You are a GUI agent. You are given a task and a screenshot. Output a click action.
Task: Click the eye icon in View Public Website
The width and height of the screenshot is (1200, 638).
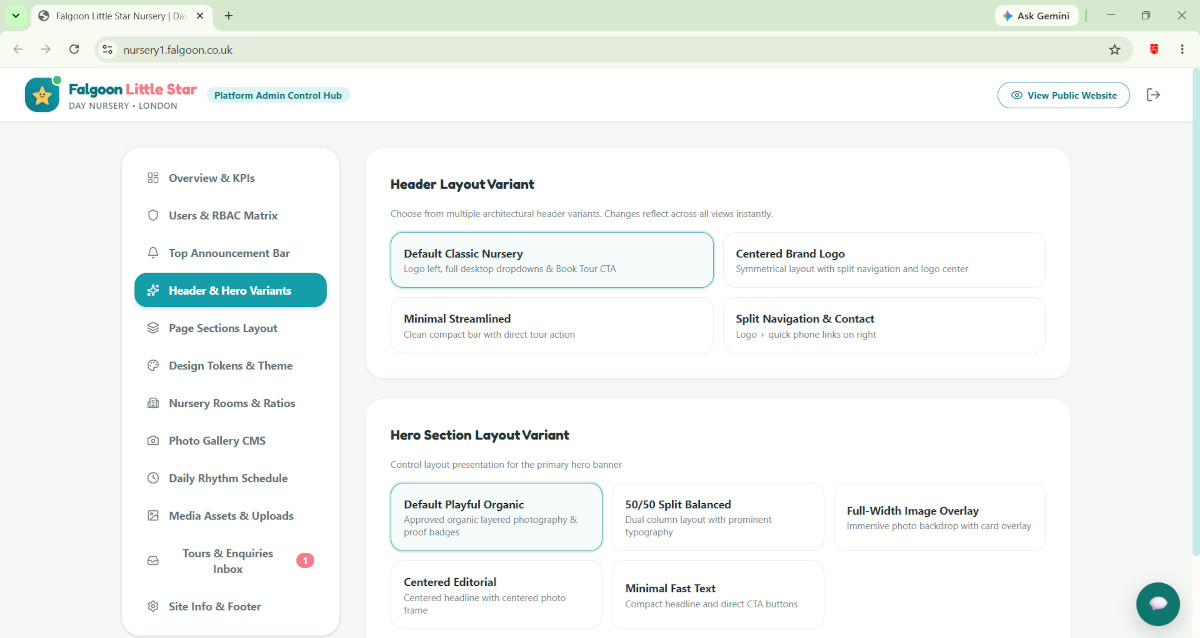(x=1017, y=95)
